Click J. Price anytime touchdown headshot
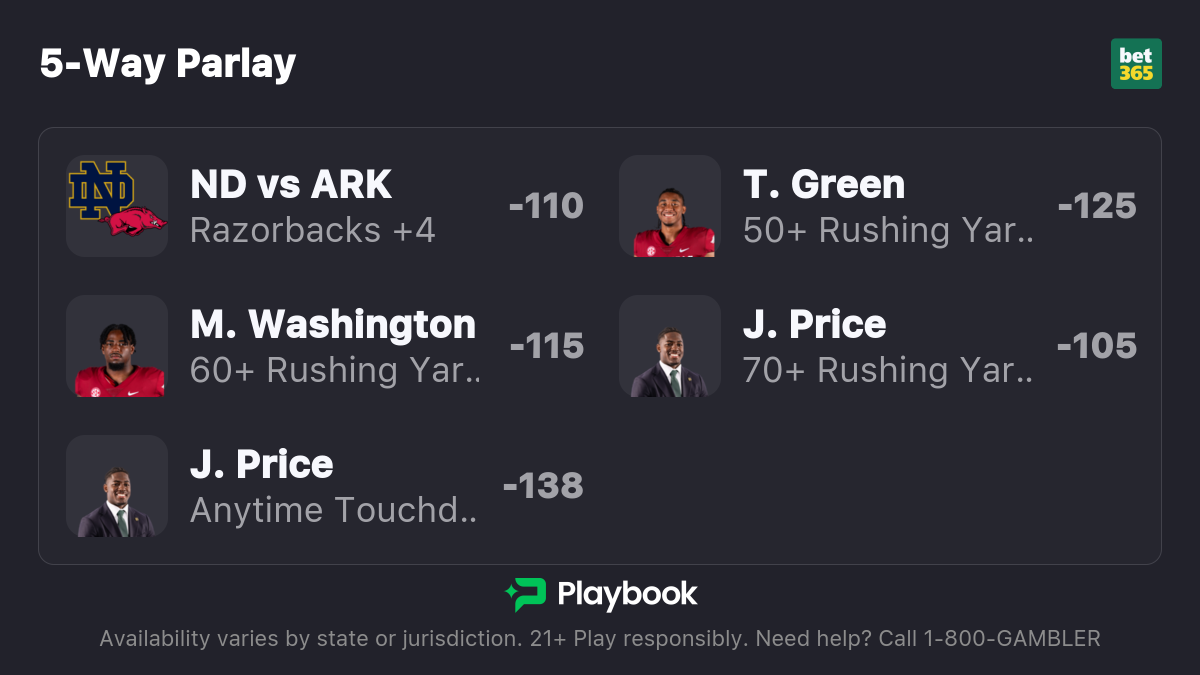Viewport: 1200px width, 675px height. click(x=117, y=486)
